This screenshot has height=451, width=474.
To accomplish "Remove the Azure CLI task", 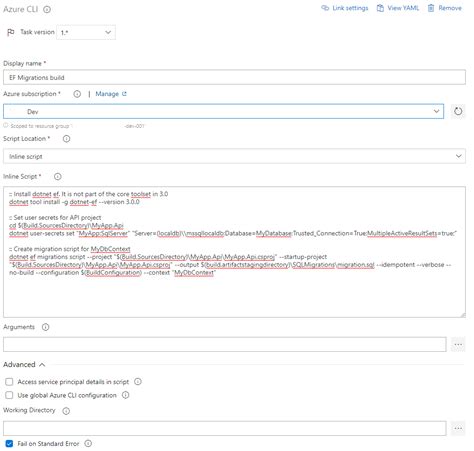I will tap(445, 8).
